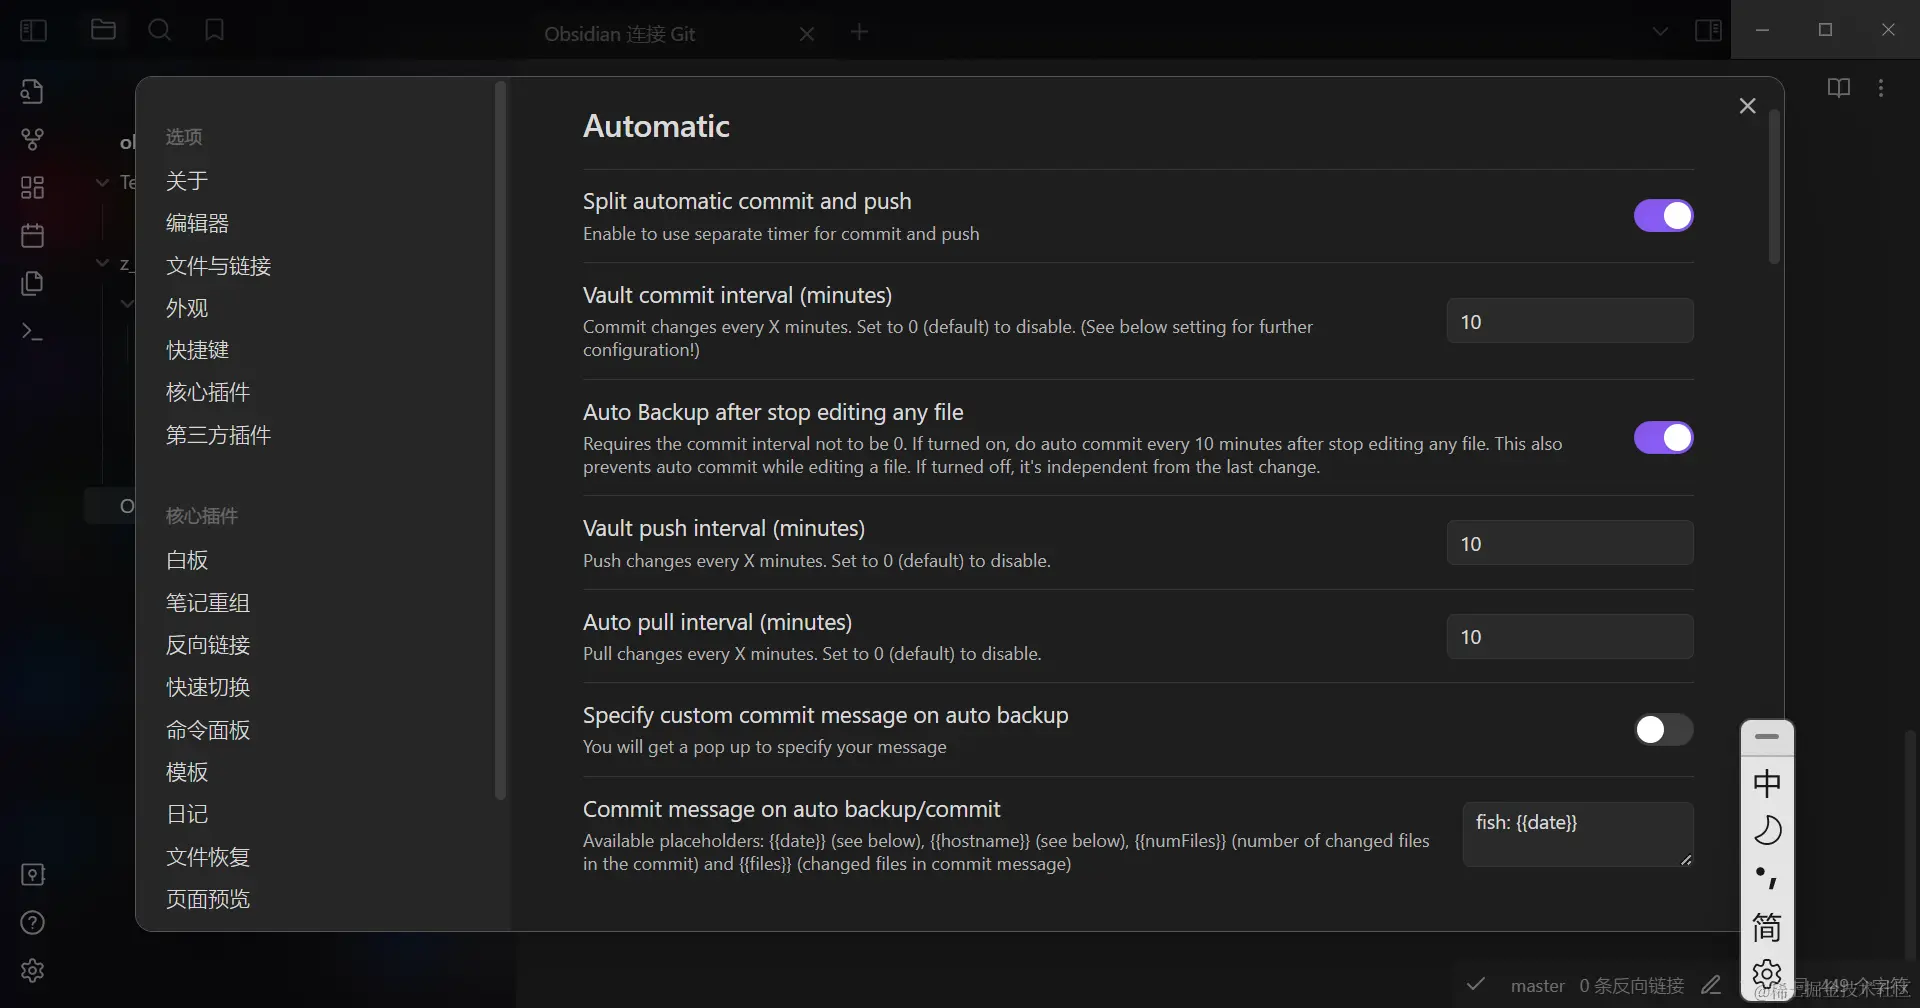Open the help icon in the ribbon
The width and height of the screenshot is (1920, 1008).
(x=32, y=923)
